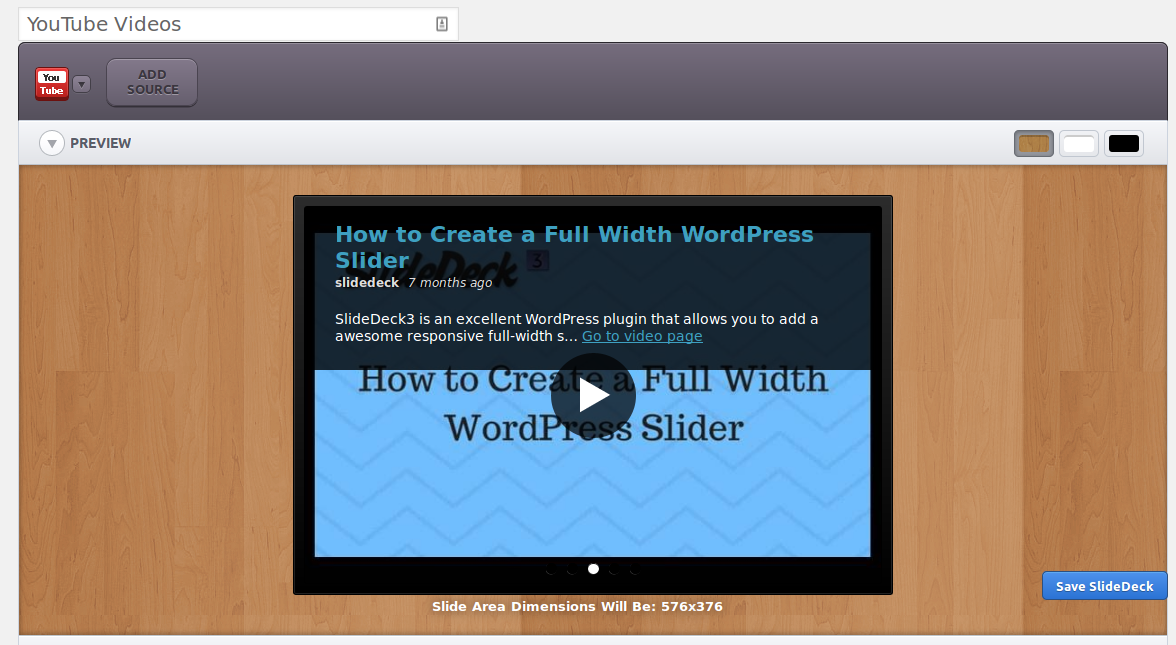
Task: Click the YouTube Videos title input field
Action: click(238, 24)
